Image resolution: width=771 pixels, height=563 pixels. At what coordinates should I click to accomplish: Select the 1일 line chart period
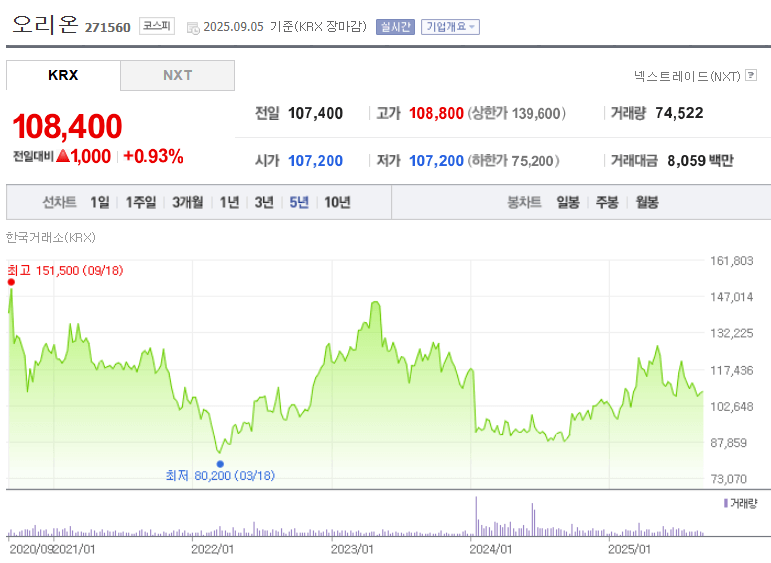[100, 202]
